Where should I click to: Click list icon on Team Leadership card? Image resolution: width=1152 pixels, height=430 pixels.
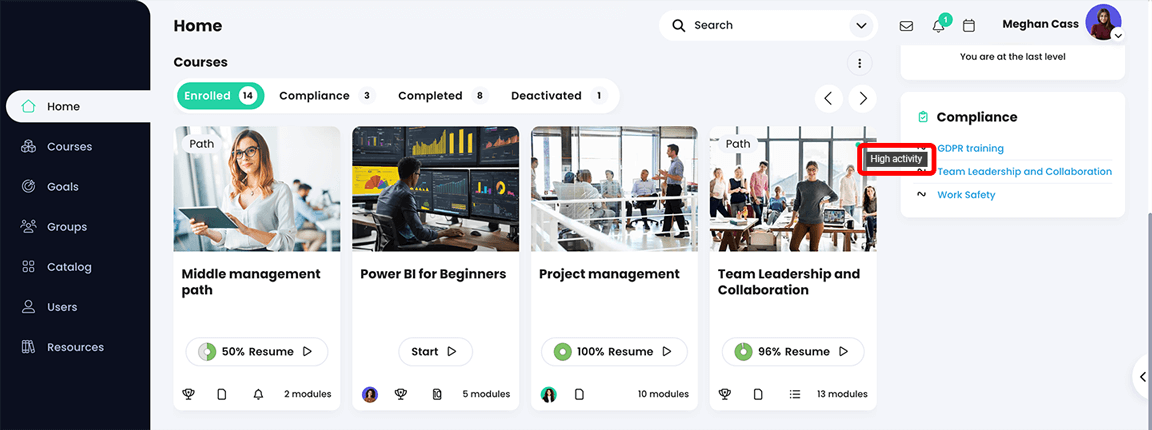pyautogui.click(x=794, y=395)
